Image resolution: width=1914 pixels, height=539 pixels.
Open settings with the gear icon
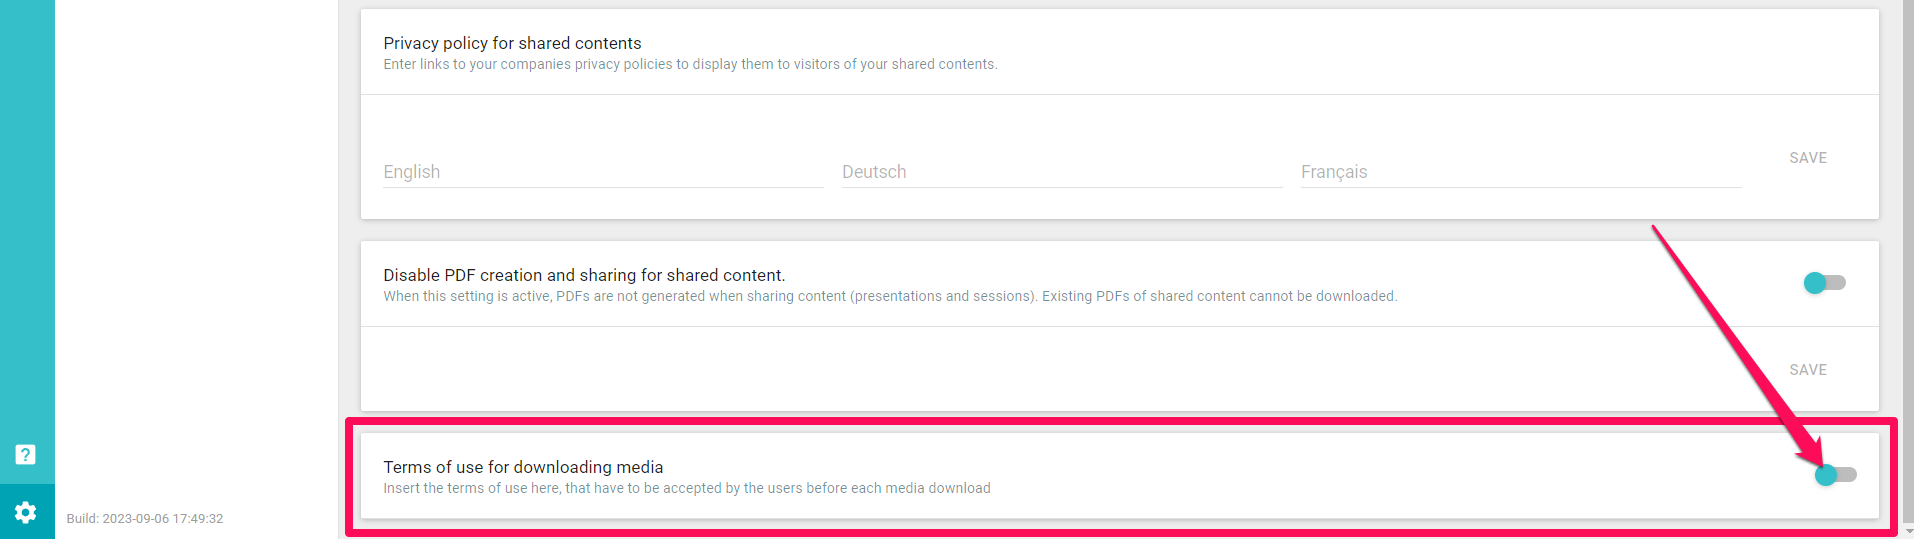tap(26, 513)
